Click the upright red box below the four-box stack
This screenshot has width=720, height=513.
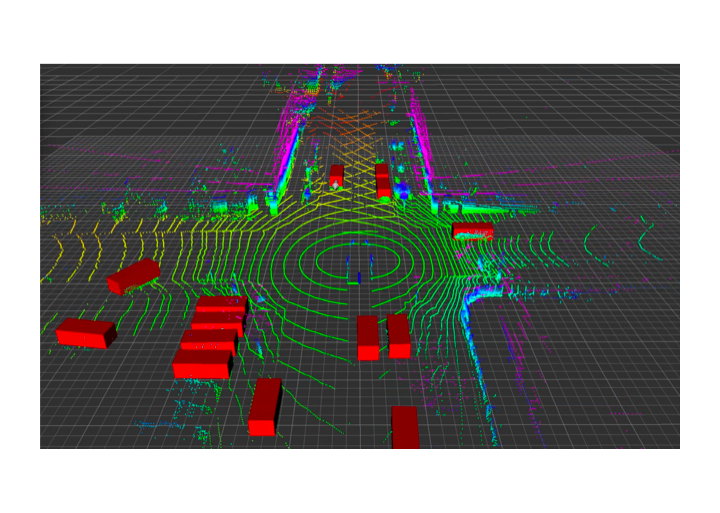pos(265,407)
